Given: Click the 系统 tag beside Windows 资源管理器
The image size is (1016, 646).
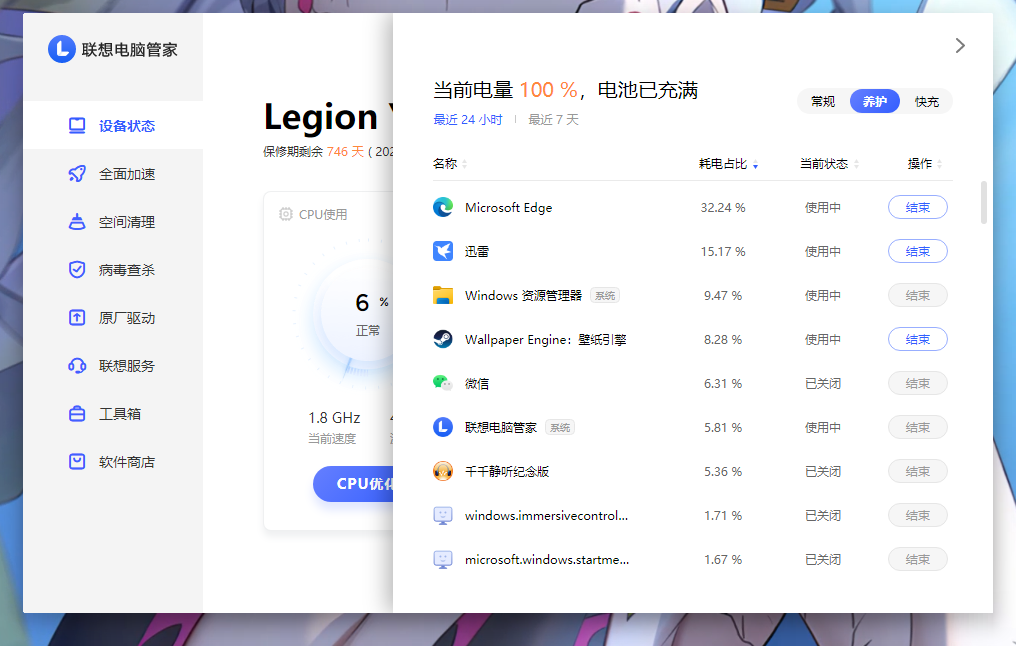Looking at the screenshot, I should pyautogui.click(x=605, y=295).
